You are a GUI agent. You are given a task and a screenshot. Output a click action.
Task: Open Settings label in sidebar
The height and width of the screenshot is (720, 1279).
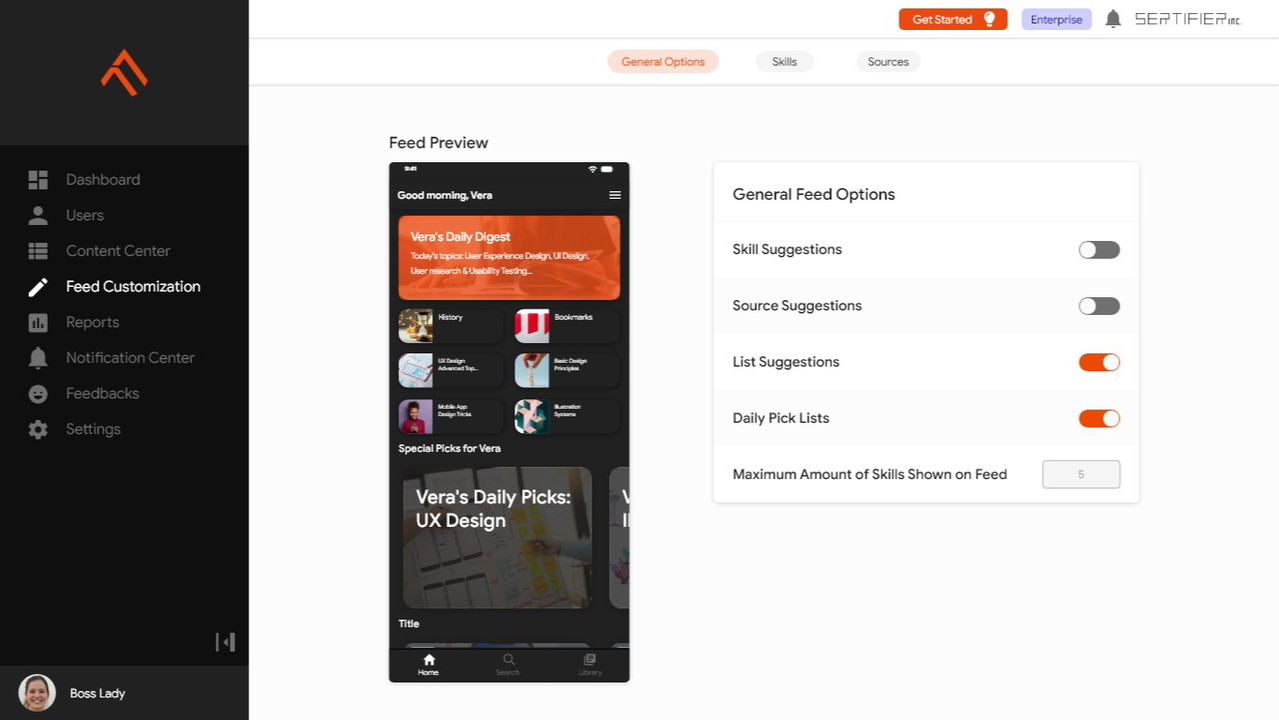pos(93,429)
